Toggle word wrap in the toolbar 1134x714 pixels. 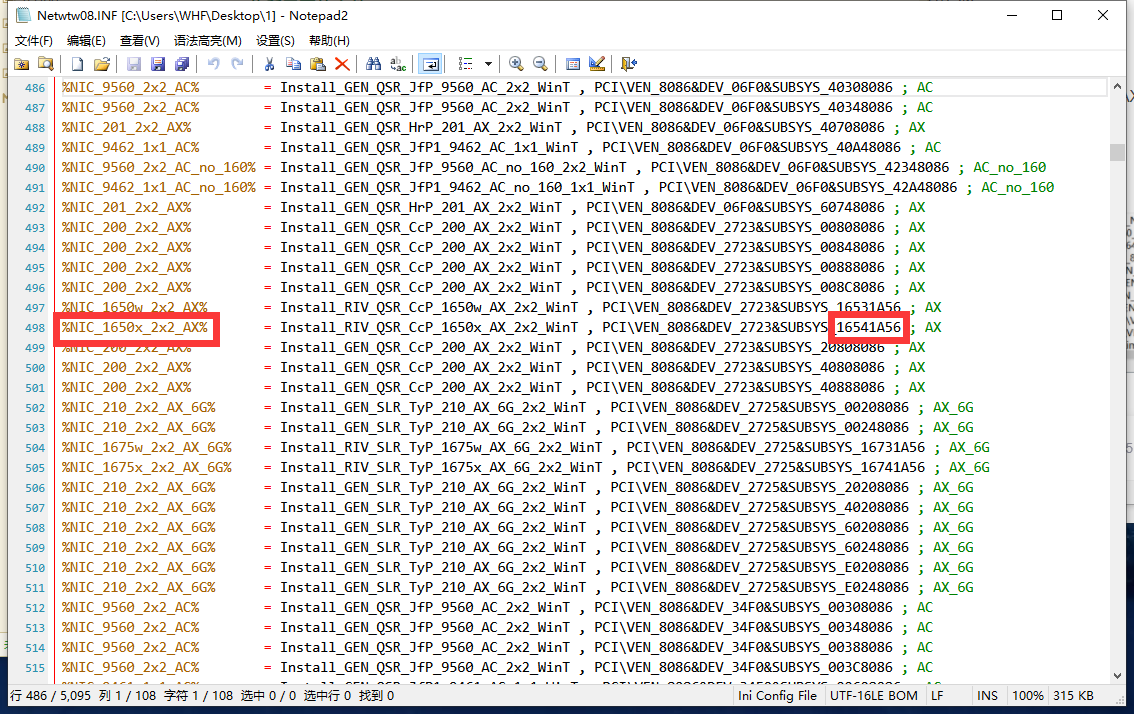tap(430, 64)
